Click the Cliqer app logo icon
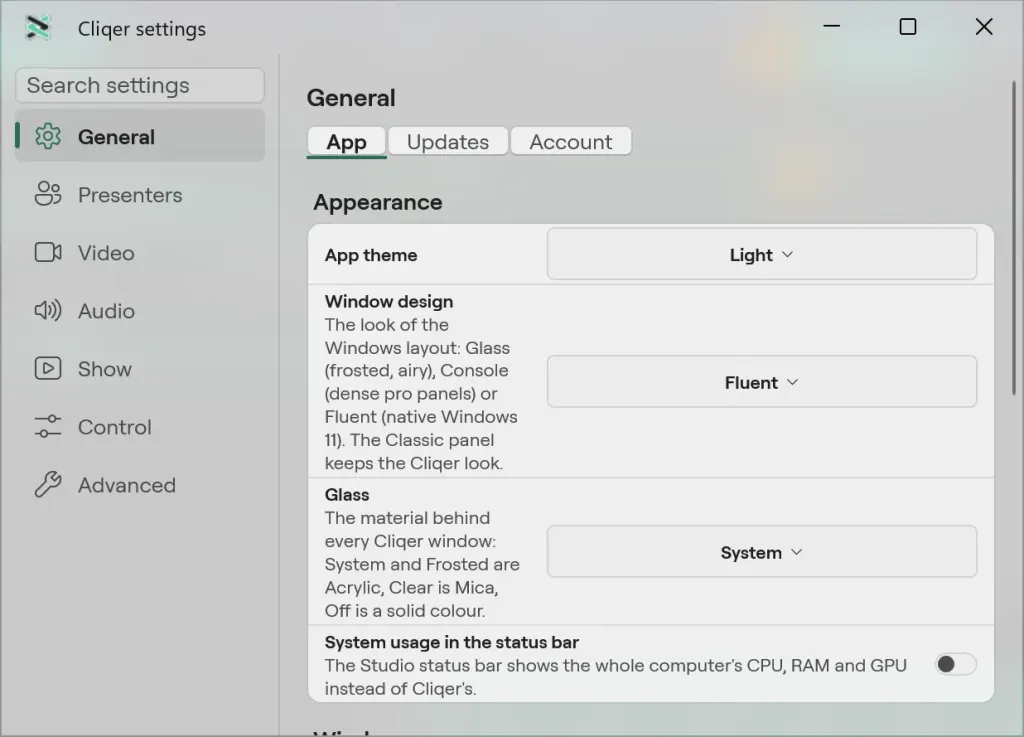The width and height of the screenshot is (1024, 737). [x=38, y=27]
